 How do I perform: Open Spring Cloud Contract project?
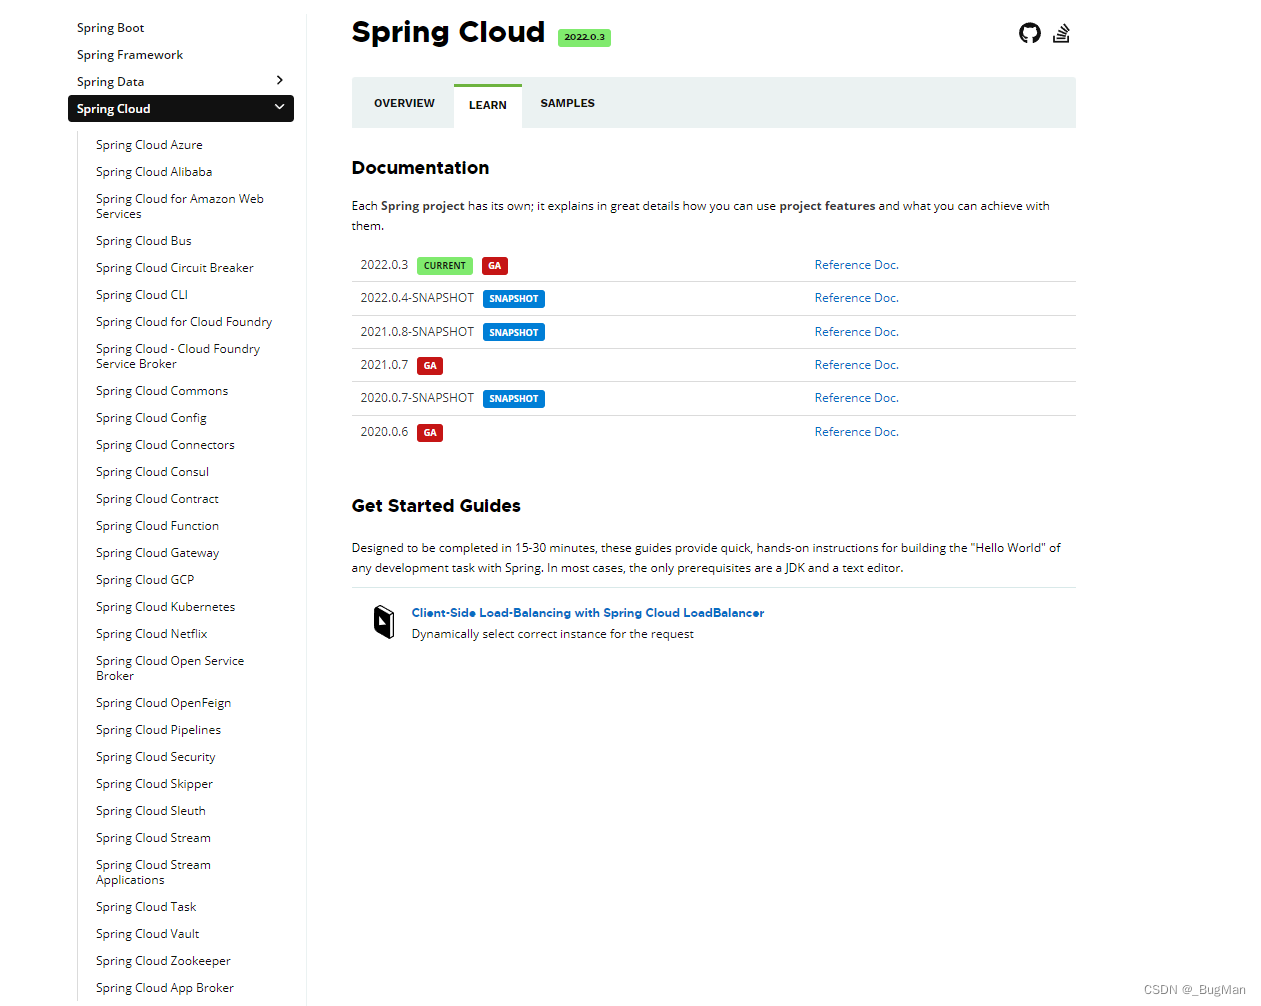[x=157, y=499]
